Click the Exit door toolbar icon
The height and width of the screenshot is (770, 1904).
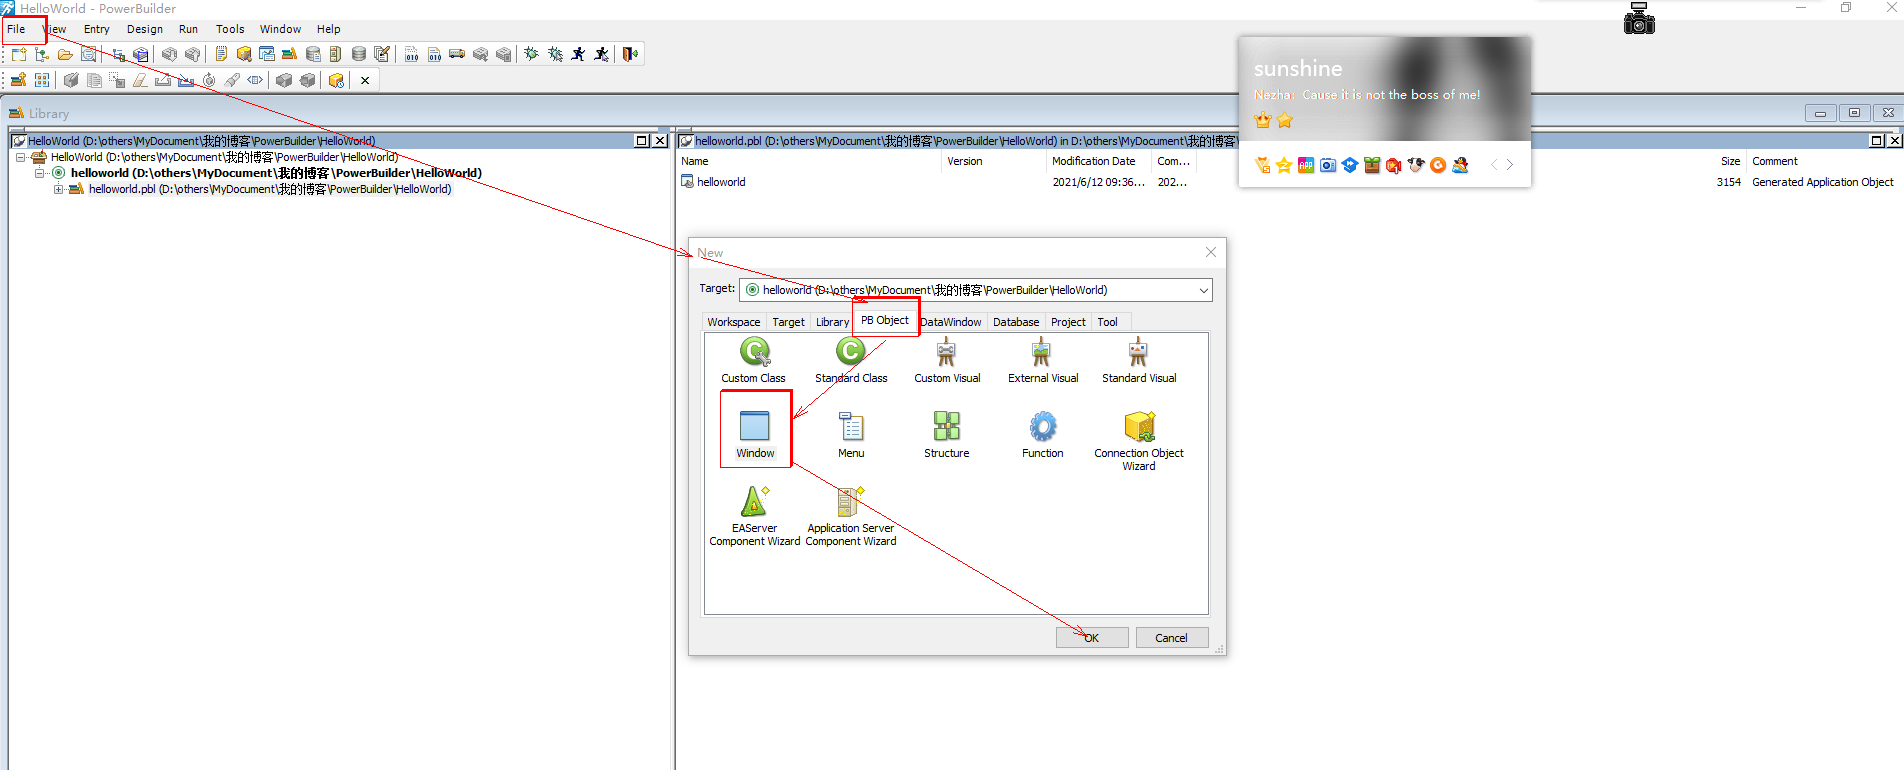[x=630, y=54]
